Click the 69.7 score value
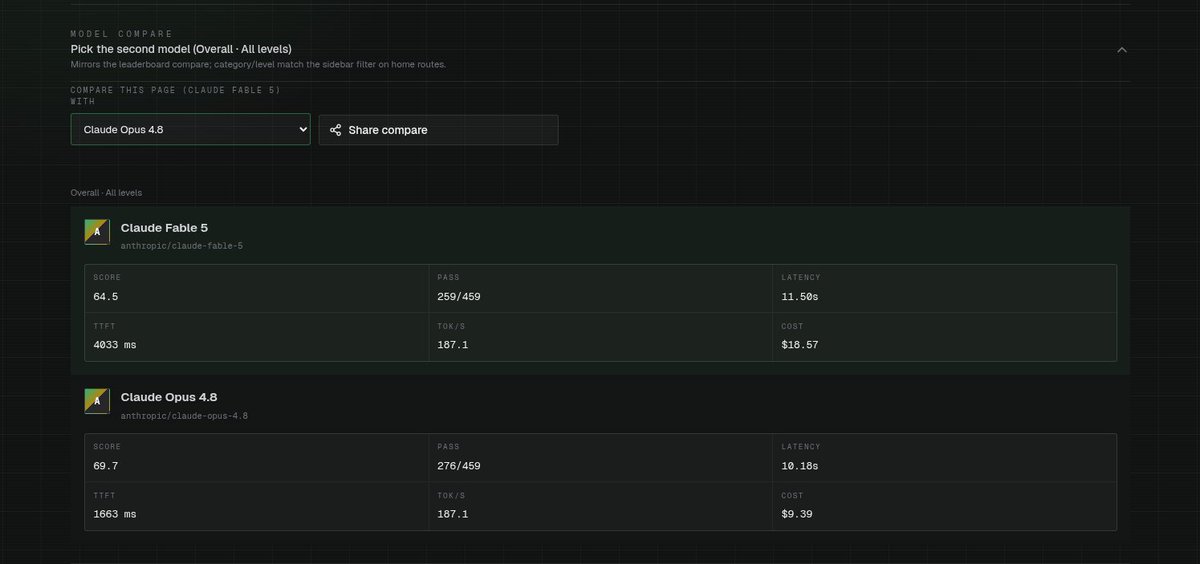Viewport: 1200px width, 564px height. (x=106, y=466)
